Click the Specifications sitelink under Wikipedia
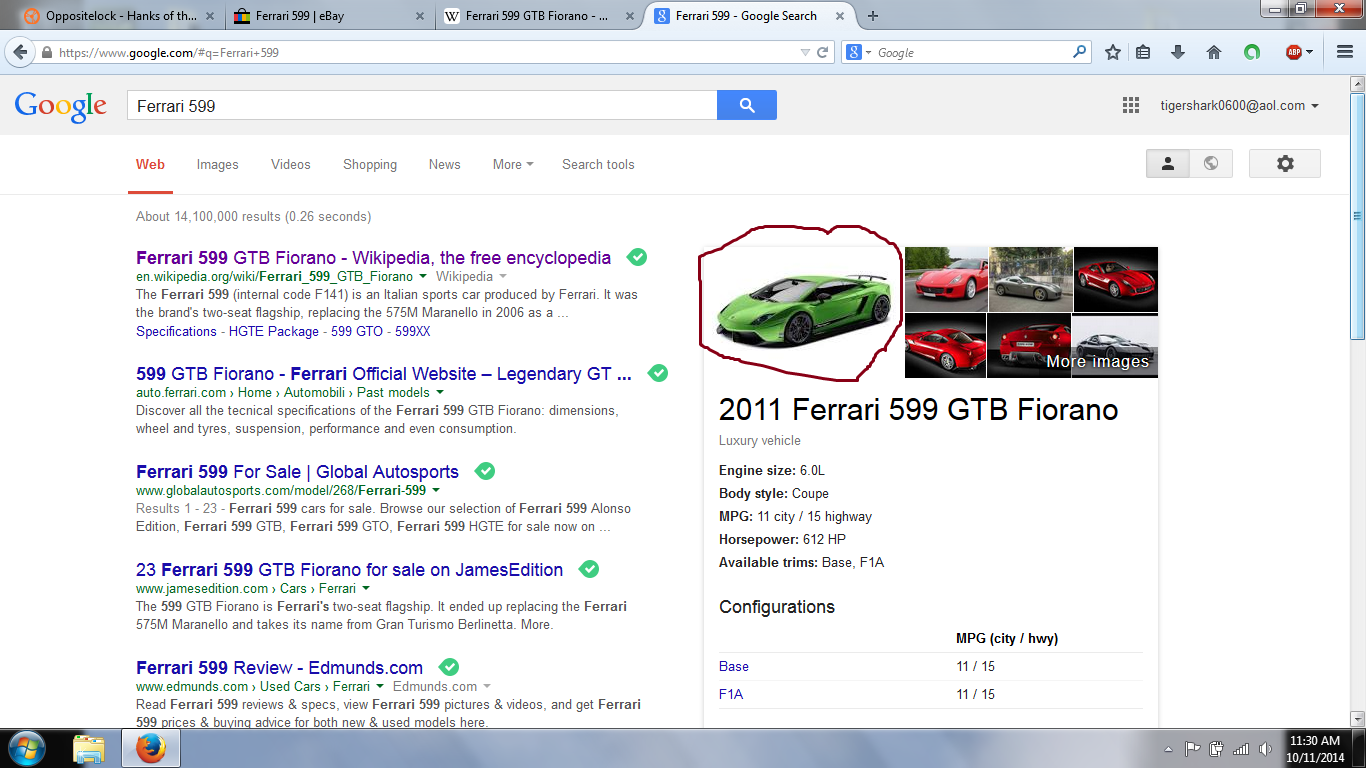1366x769 pixels. [176, 331]
